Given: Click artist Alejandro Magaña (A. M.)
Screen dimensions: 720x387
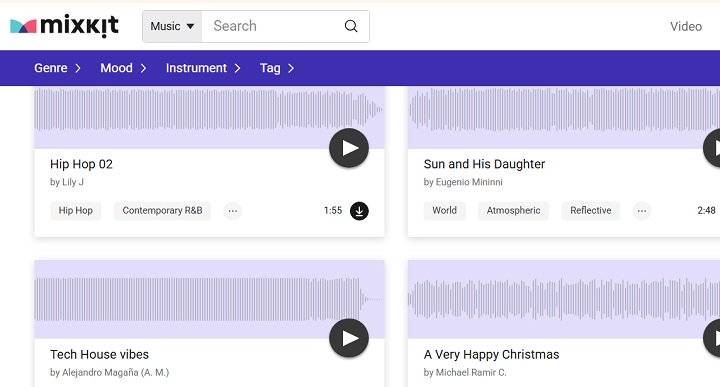Looking at the screenshot, I should click(x=115, y=372).
